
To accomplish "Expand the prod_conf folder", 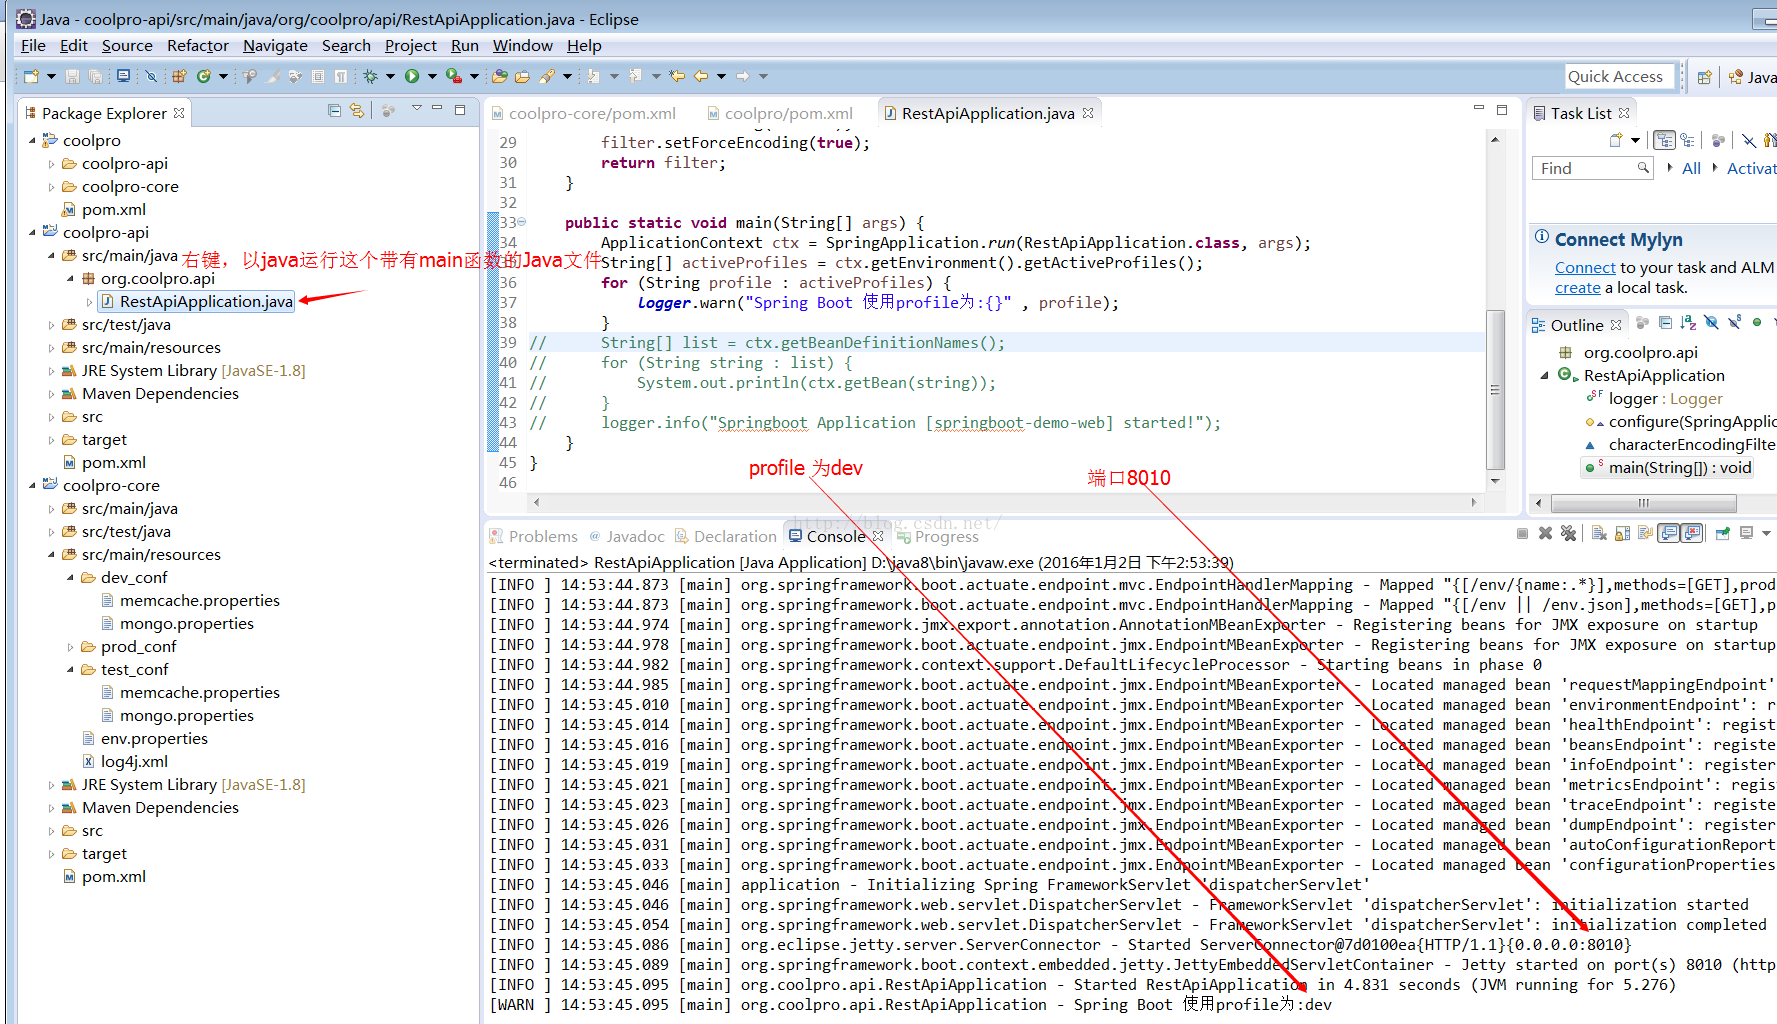I will (70, 647).
